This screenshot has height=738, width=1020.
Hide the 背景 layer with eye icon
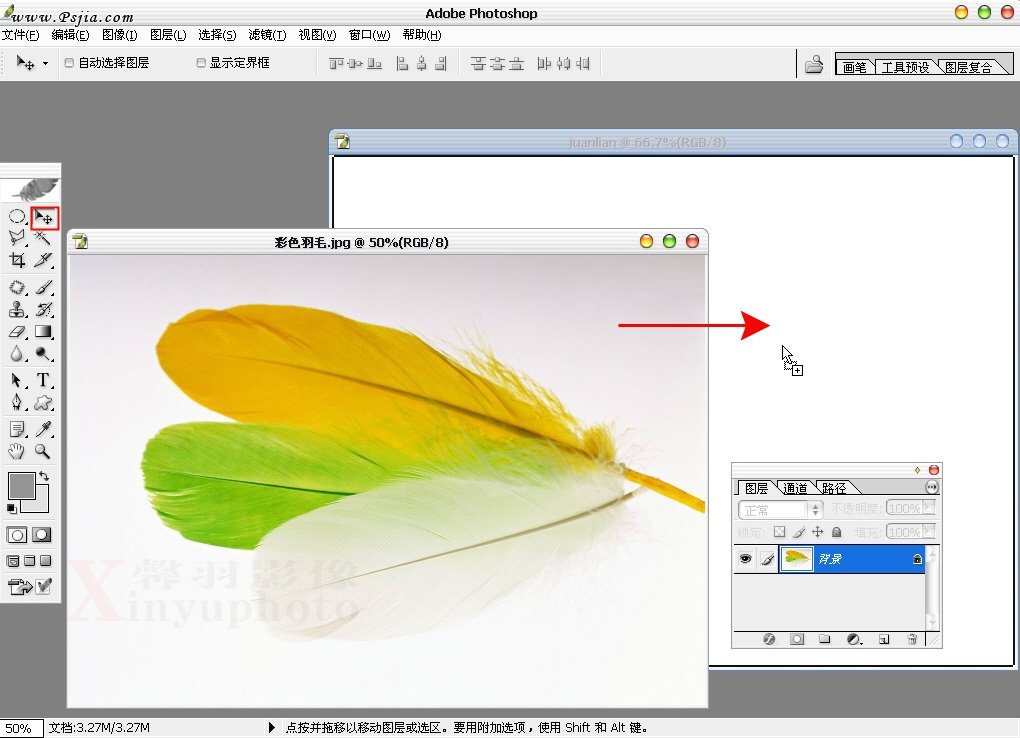click(x=745, y=559)
